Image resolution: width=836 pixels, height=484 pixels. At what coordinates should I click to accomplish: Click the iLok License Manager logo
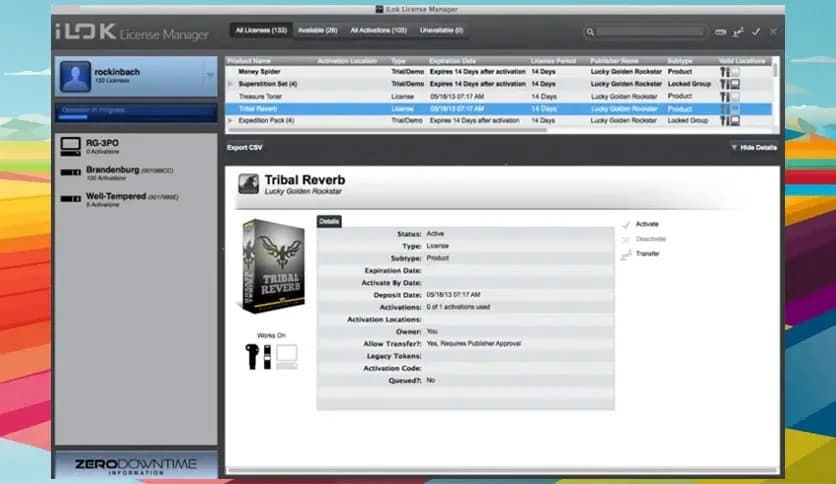pyautogui.click(x=132, y=33)
